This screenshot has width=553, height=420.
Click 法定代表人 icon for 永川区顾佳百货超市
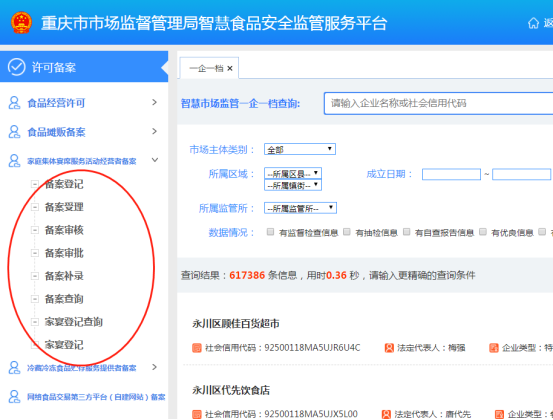(x=389, y=348)
